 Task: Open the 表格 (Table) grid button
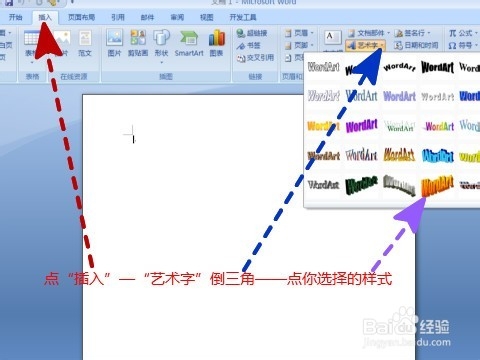pyautogui.click(x=32, y=45)
